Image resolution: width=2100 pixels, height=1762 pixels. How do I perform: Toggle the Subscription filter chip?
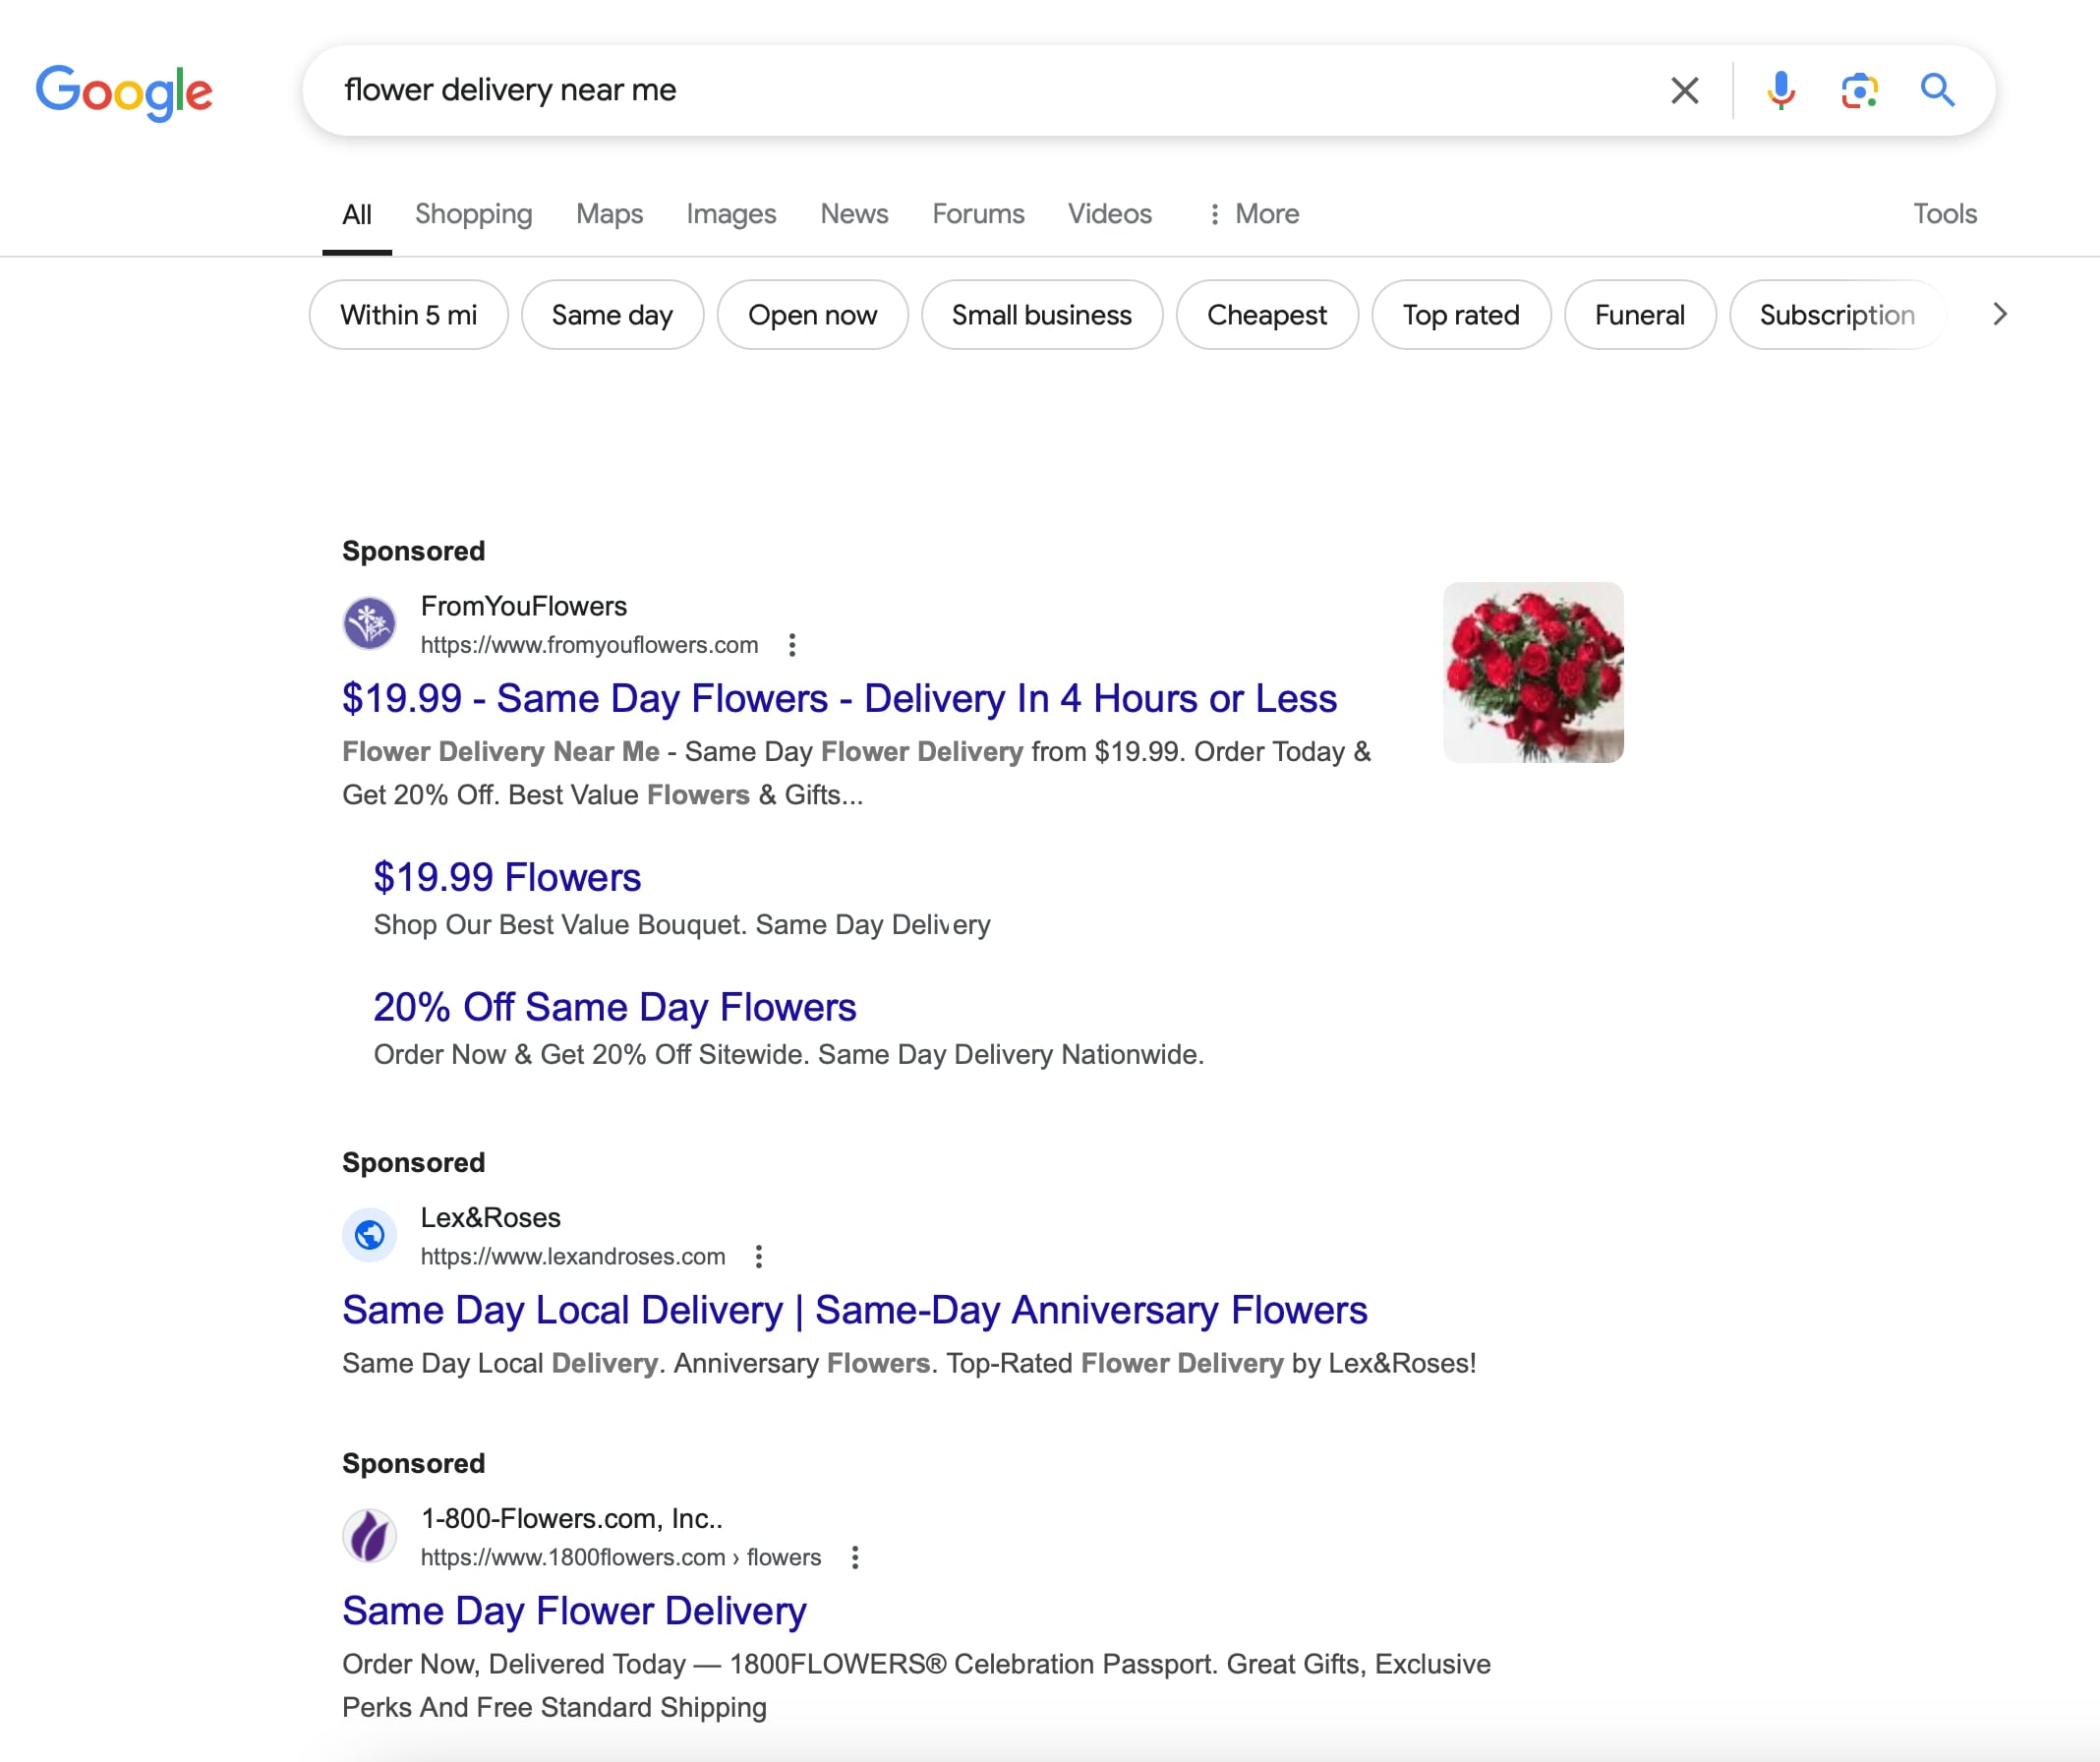tap(1837, 315)
